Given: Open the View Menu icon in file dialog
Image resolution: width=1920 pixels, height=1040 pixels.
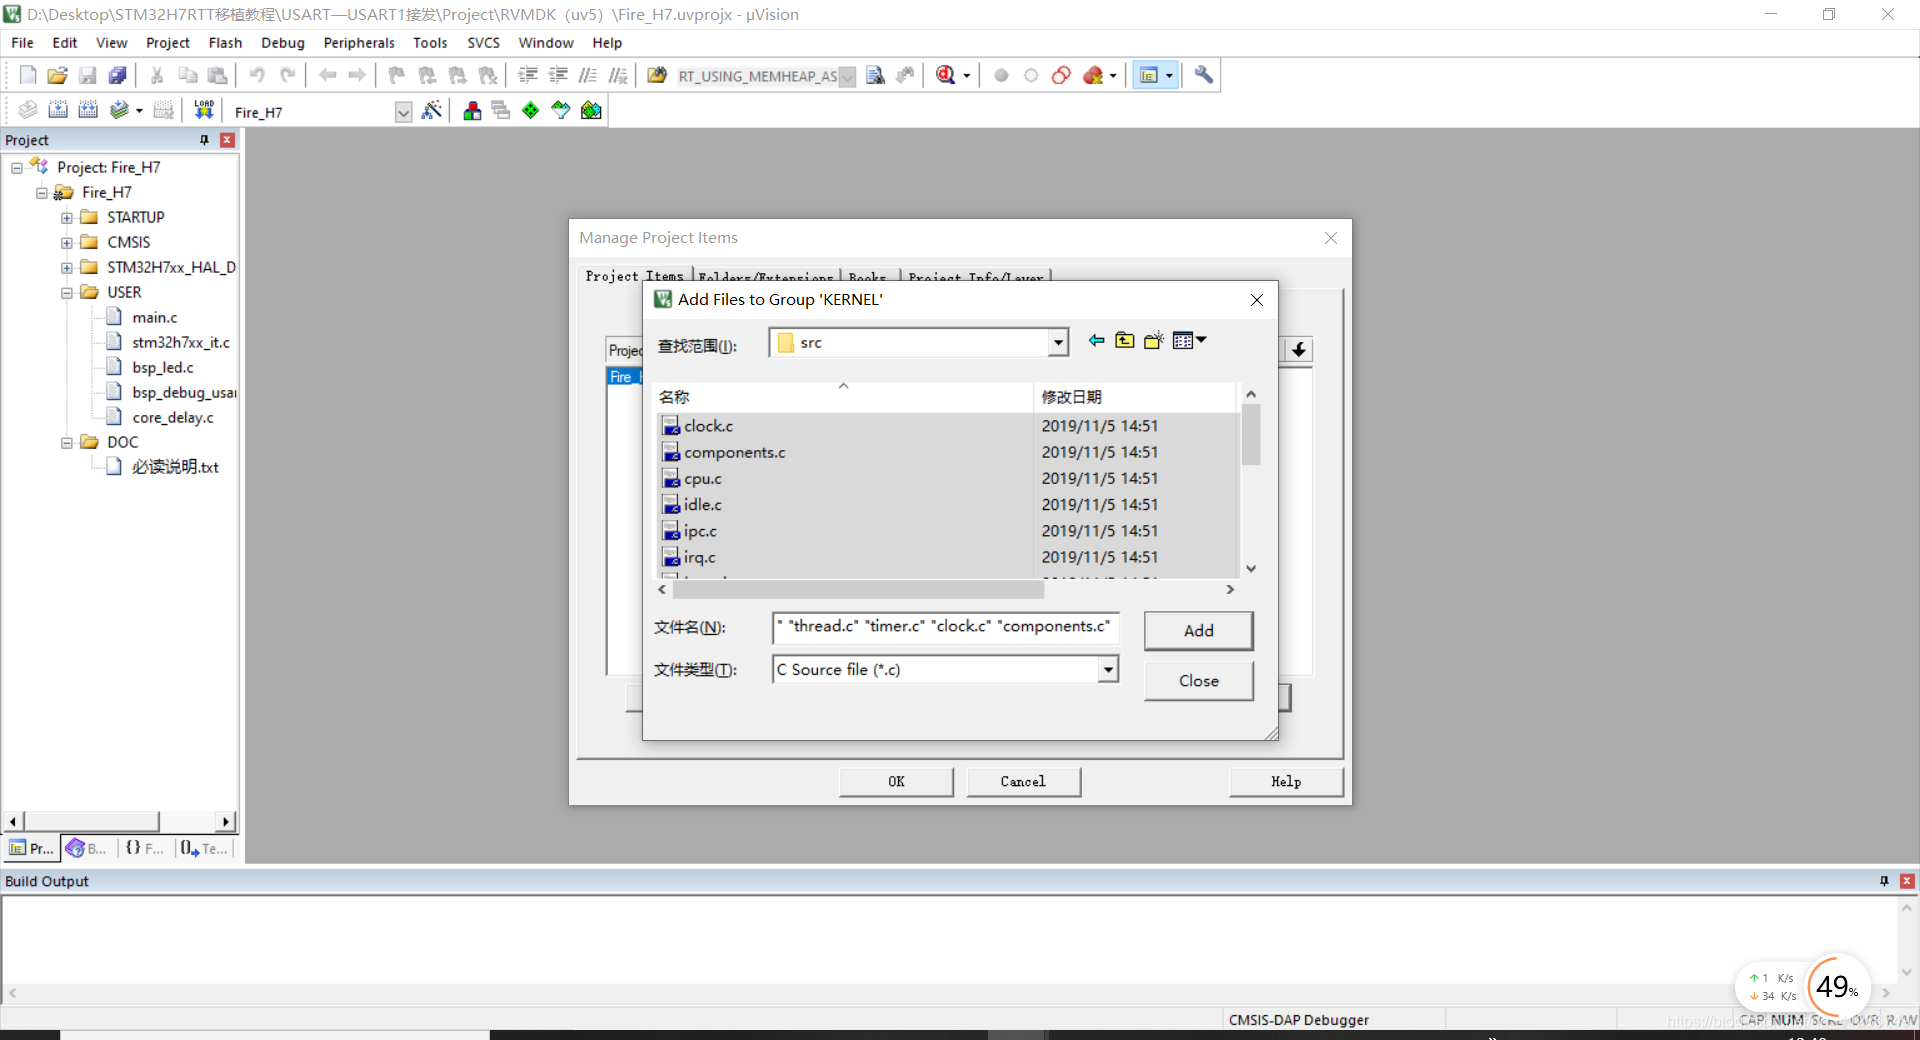Looking at the screenshot, I should 1189,341.
